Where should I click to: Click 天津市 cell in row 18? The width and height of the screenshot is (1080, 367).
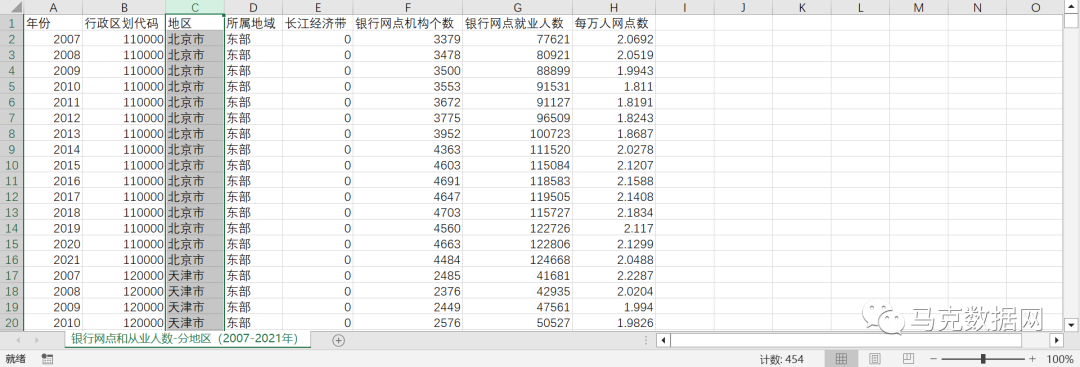pos(195,291)
